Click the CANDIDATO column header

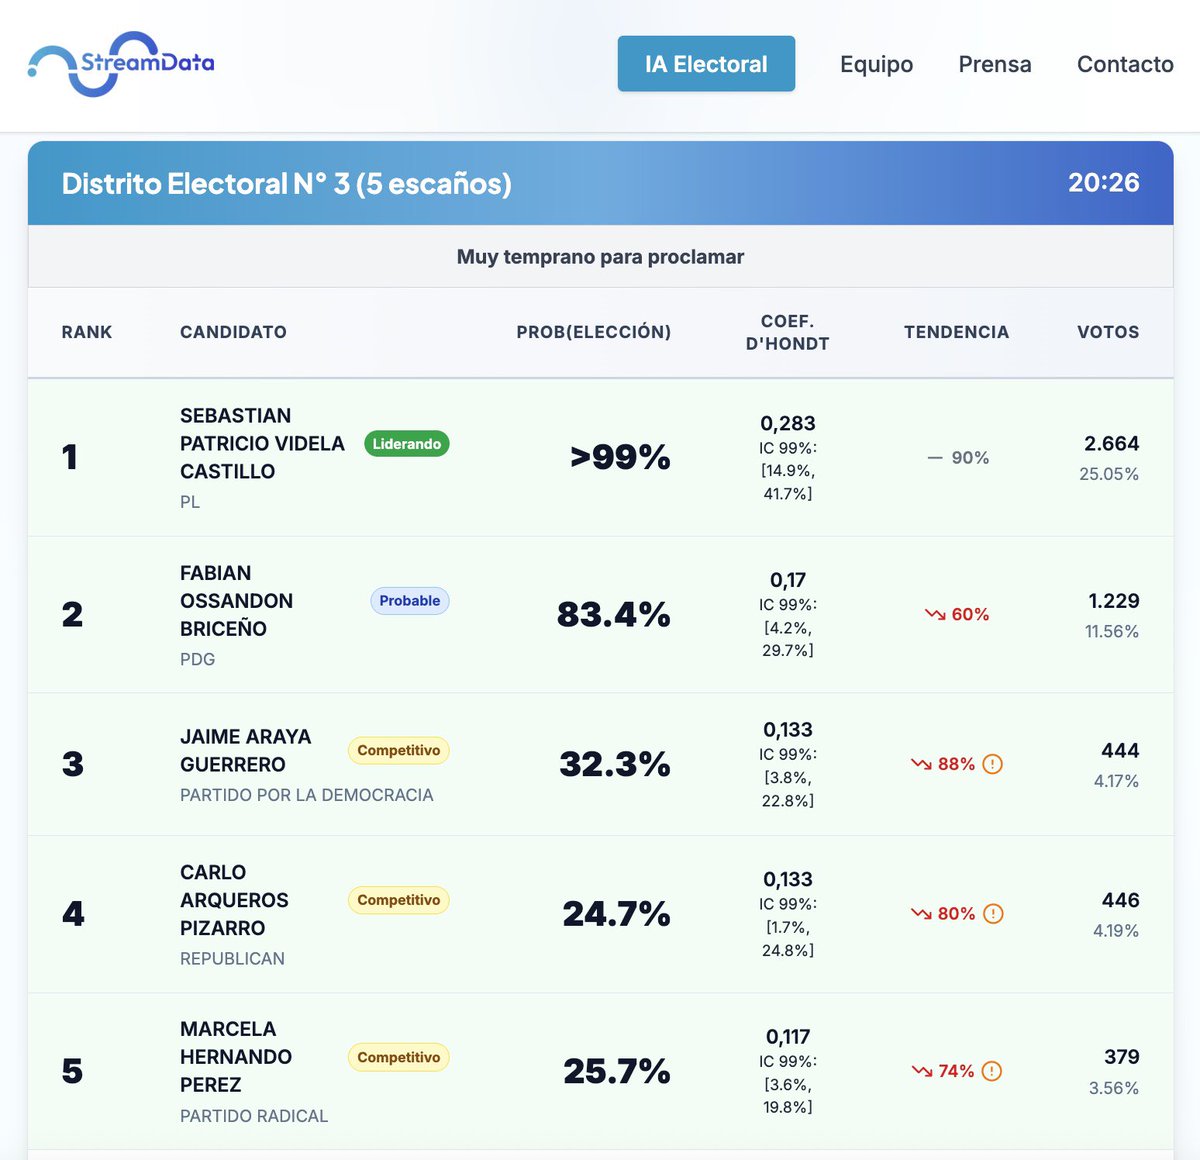[233, 332]
